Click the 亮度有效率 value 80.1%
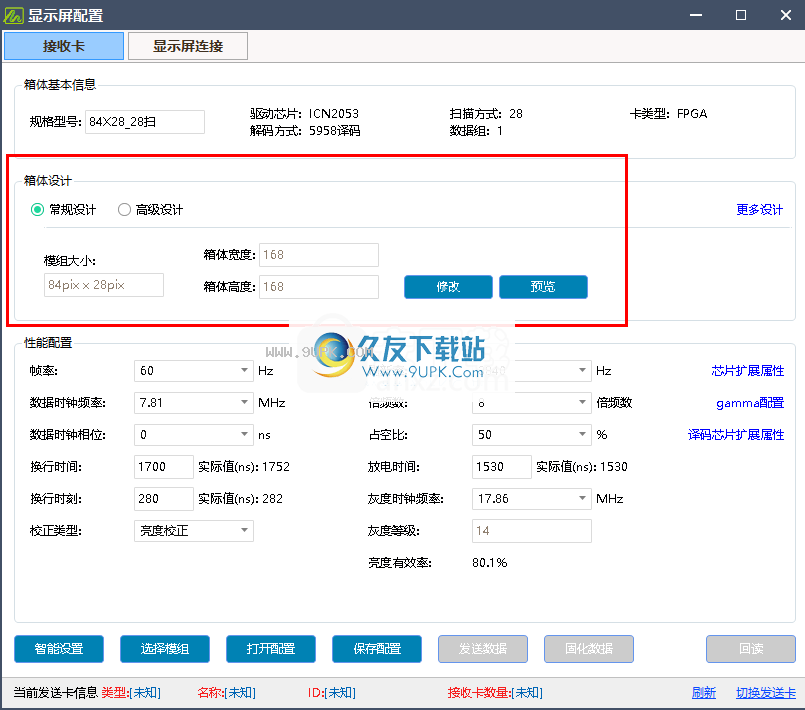 490,563
